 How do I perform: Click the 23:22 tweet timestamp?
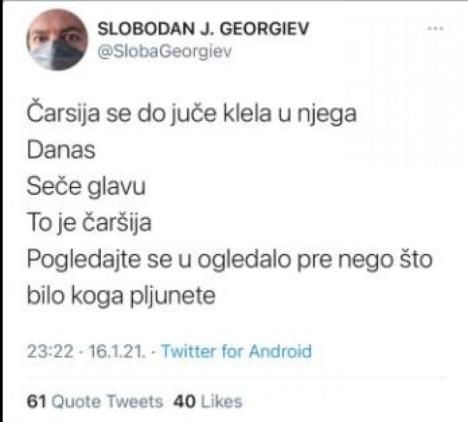(x=50, y=351)
